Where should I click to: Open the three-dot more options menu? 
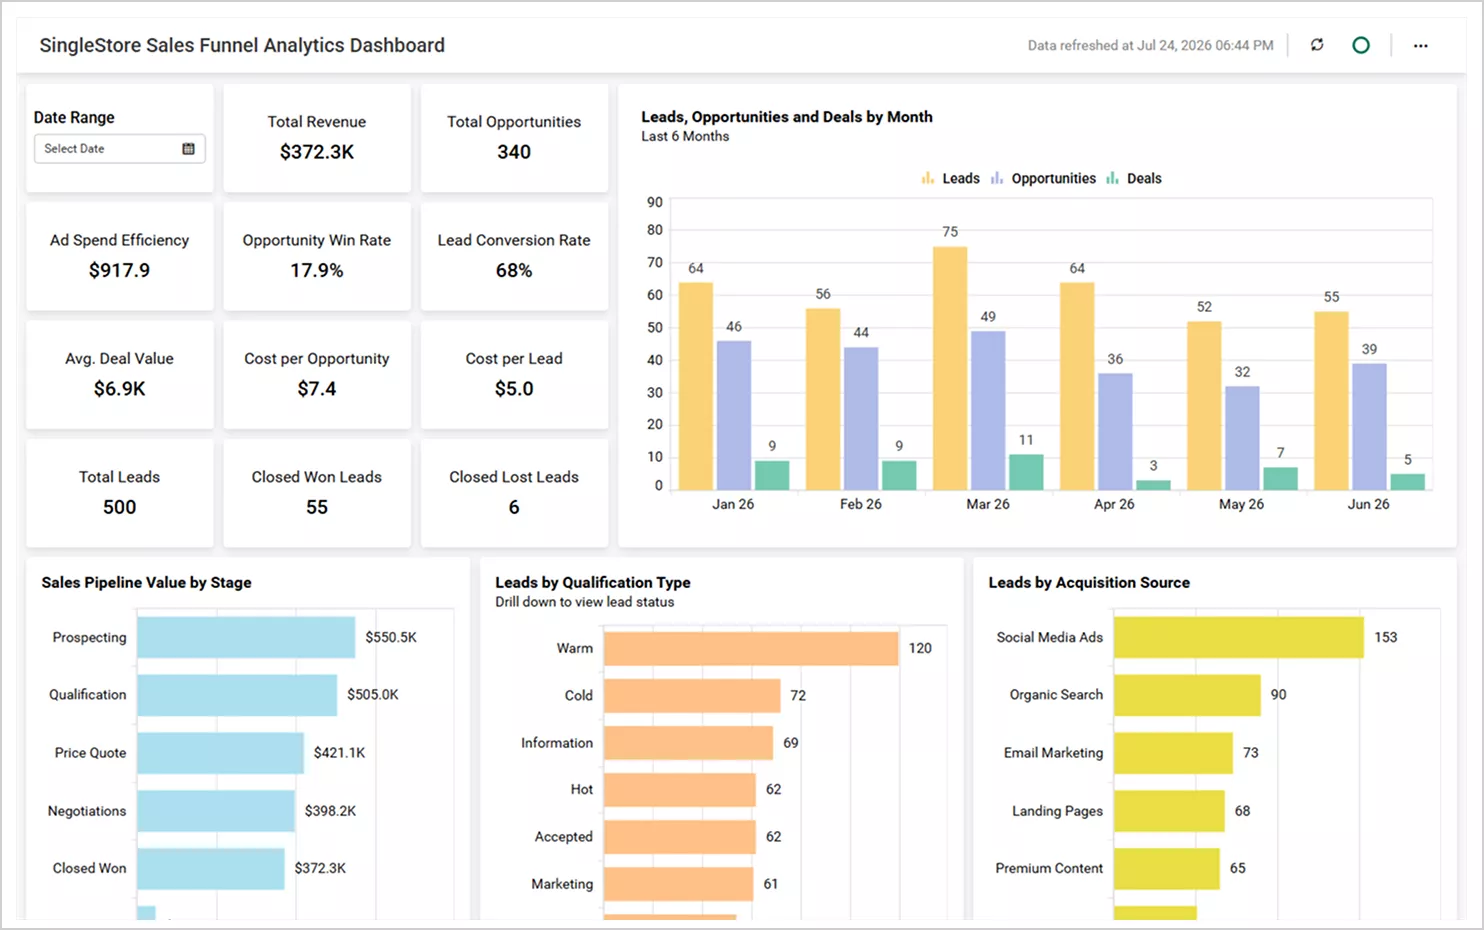click(x=1420, y=46)
